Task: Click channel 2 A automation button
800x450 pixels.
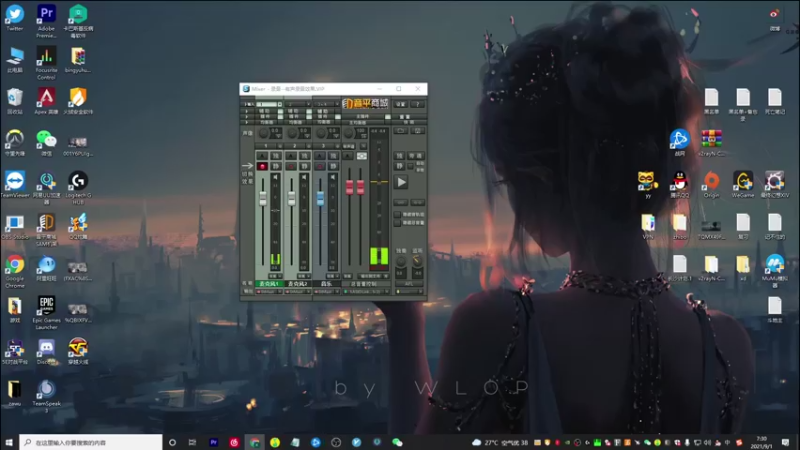Action: click(291, 156)
